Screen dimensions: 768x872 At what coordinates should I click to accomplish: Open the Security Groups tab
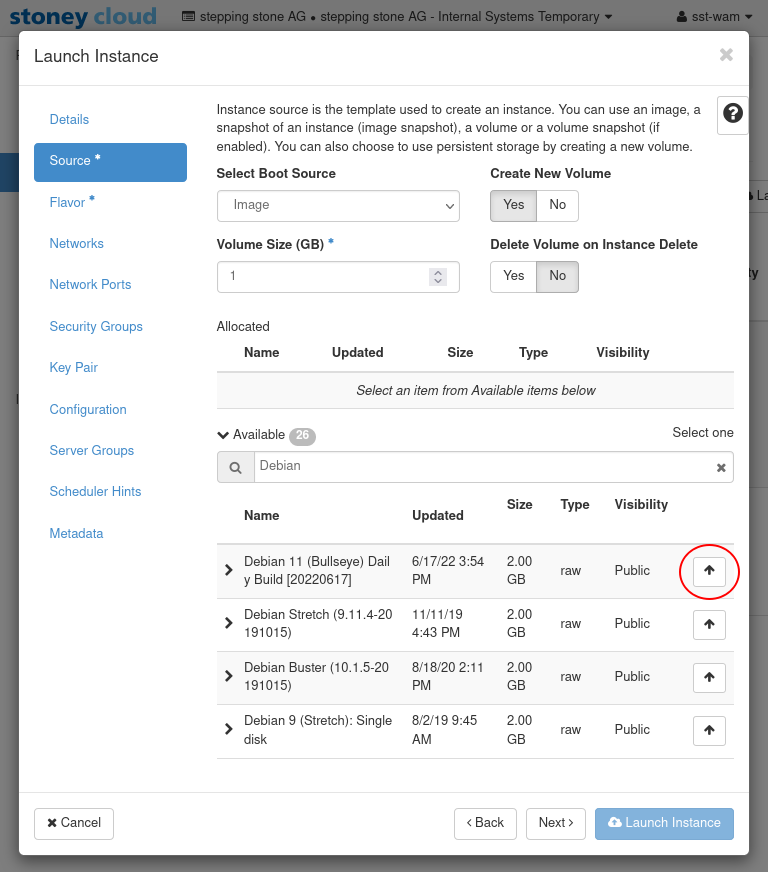pyautogui.click(x=96, y=327)
